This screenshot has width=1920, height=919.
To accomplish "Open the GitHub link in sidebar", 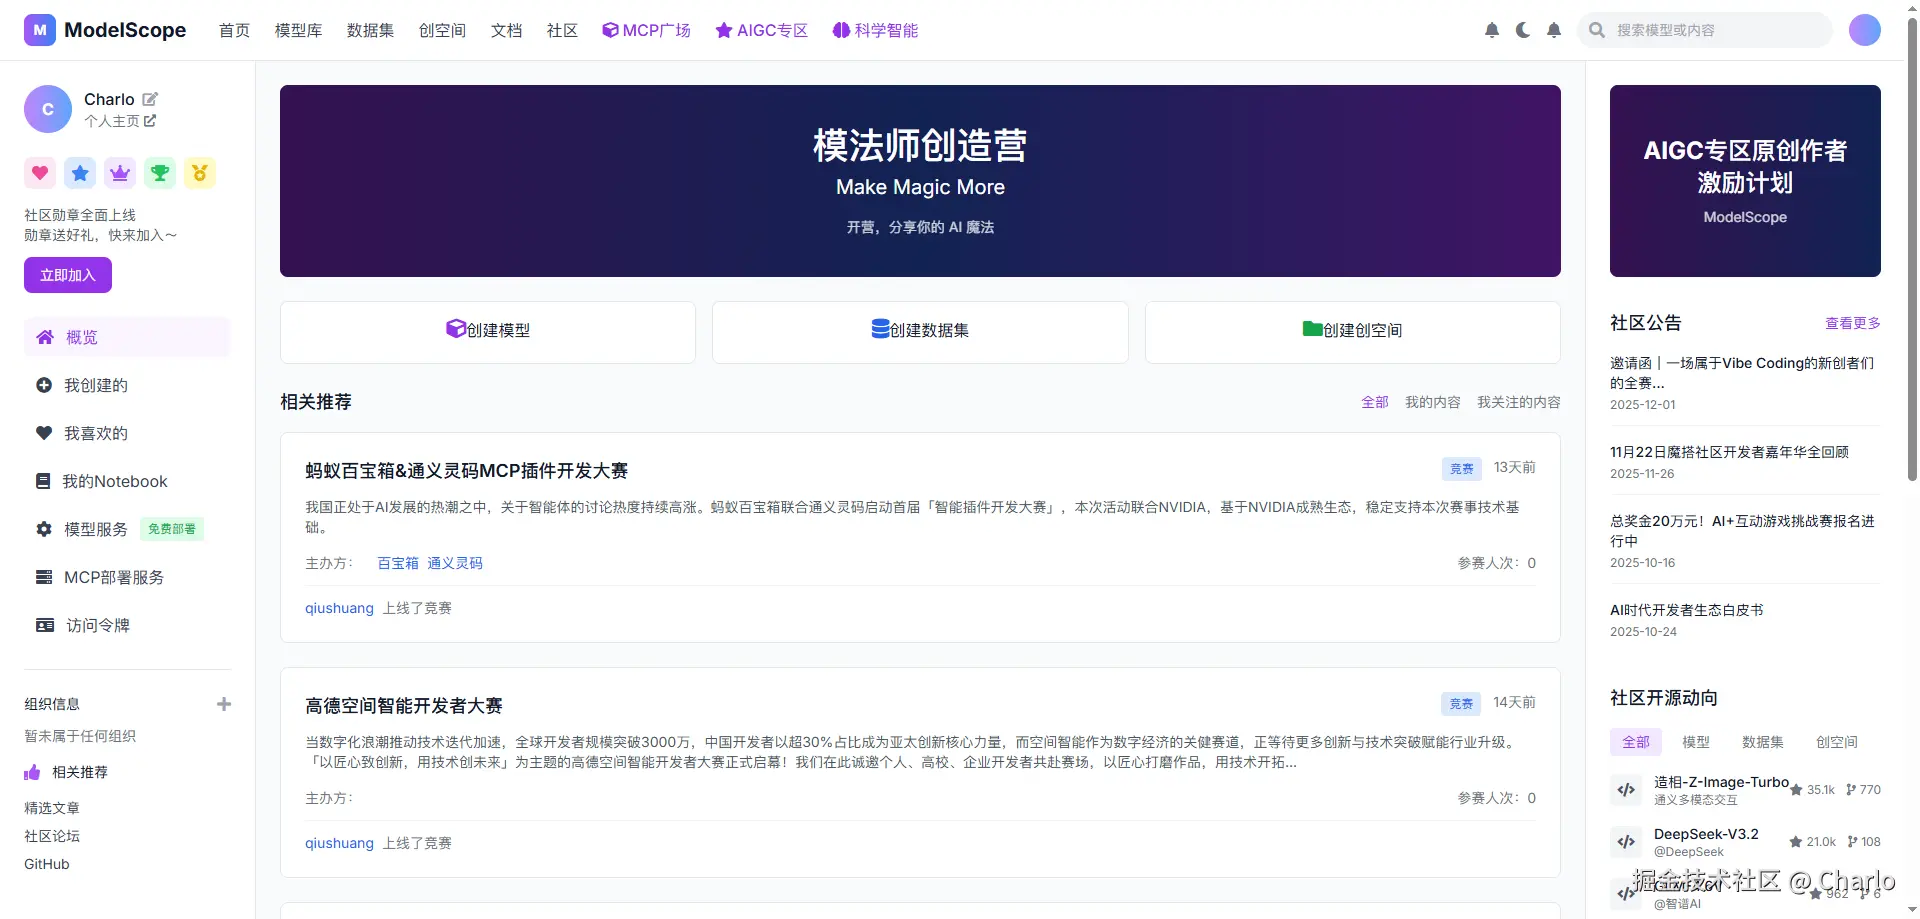I will (x=47, y=864).
